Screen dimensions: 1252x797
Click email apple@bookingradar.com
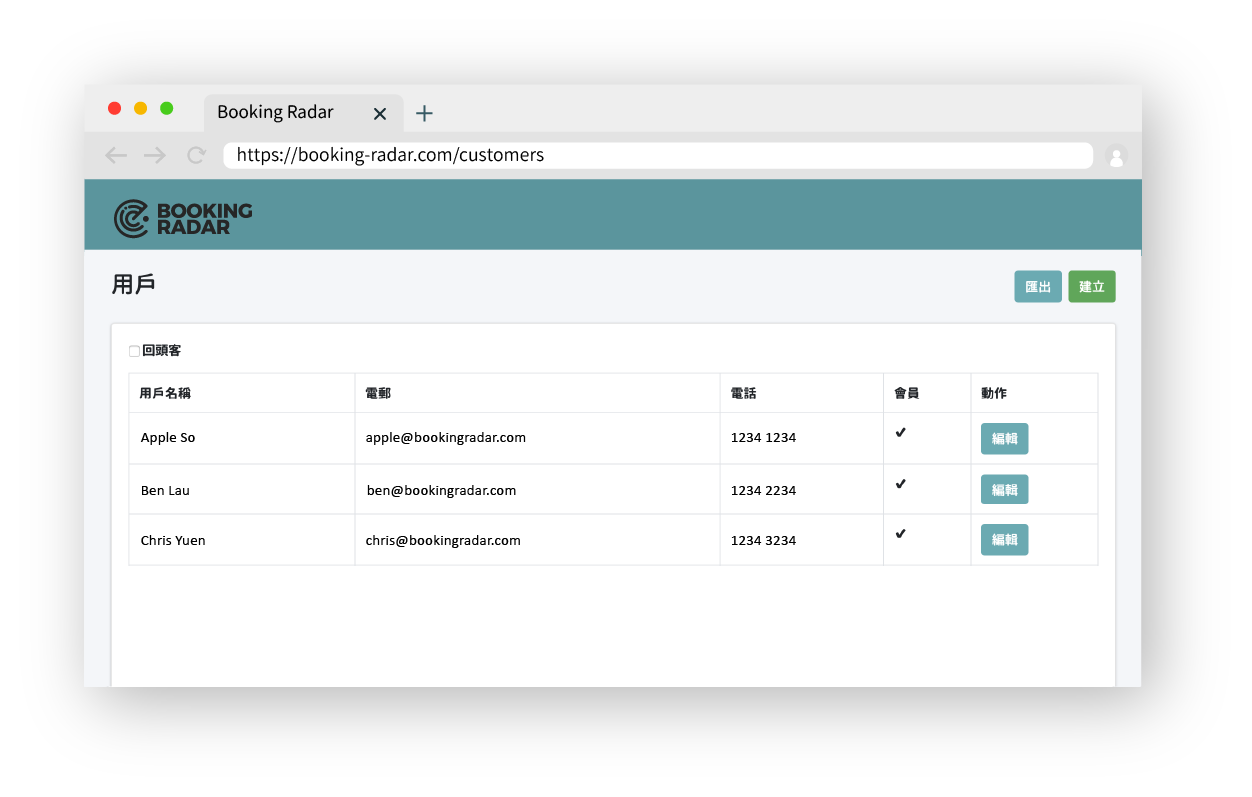[x=446, y=438]
